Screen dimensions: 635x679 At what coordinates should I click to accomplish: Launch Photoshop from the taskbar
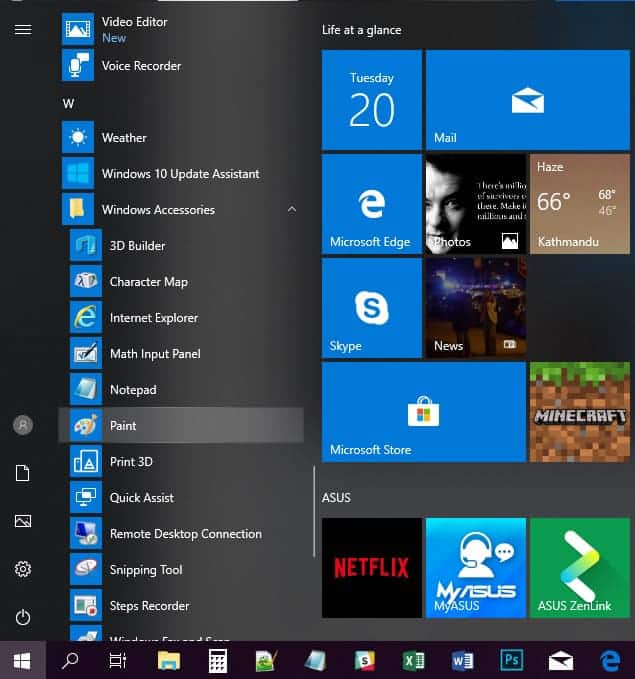[512, 660]
